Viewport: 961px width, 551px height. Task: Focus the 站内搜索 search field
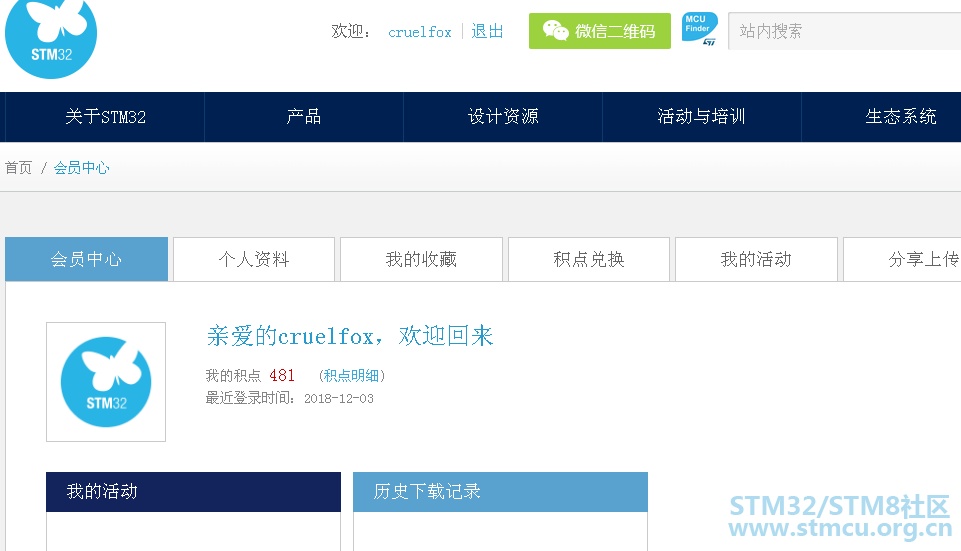(x=844, y=31)
